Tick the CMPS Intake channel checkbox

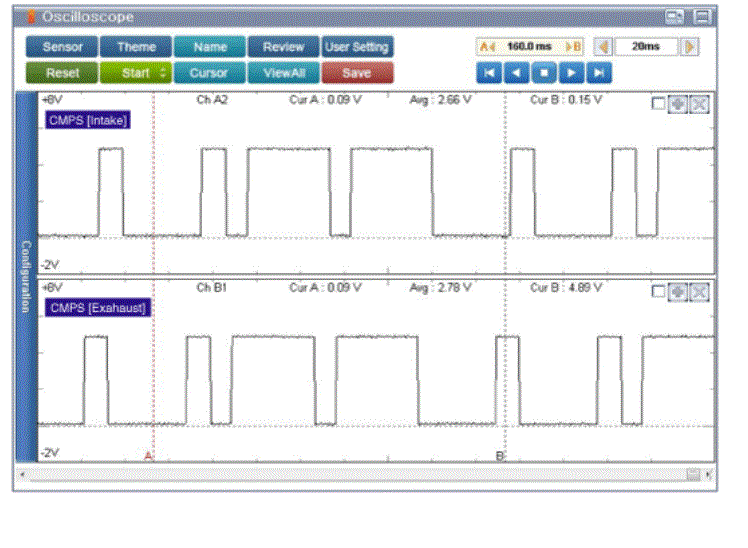[x=658, y=104]
